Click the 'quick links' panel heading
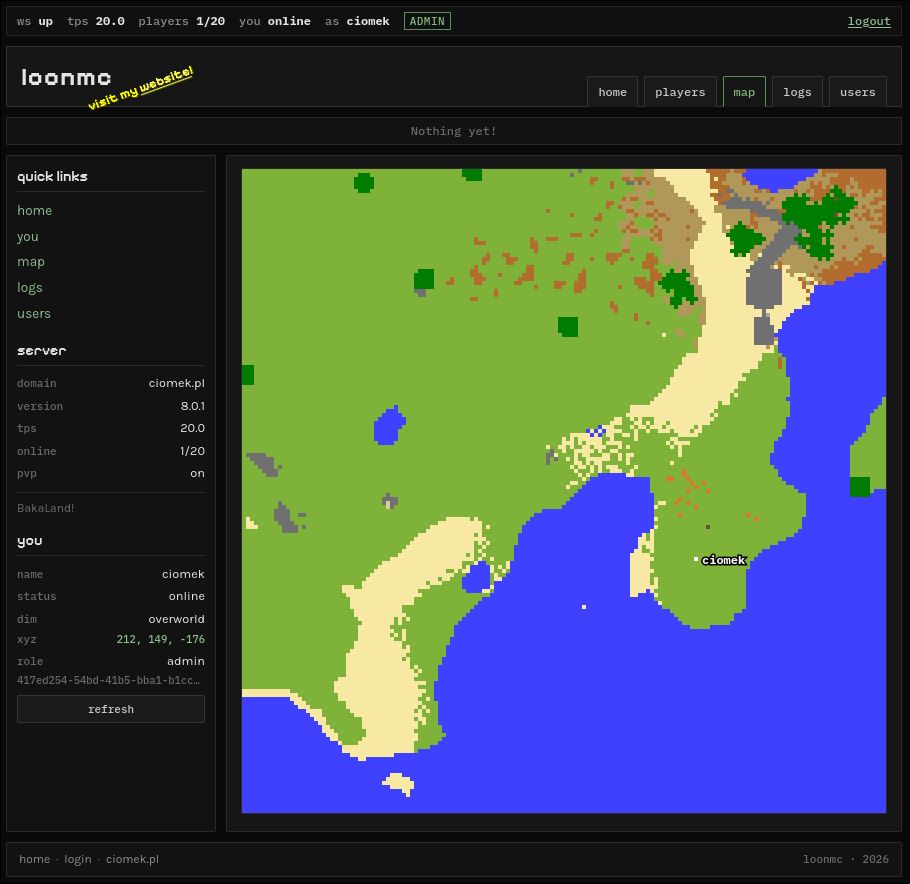Screen dimensions: 910x884 (x=52, y=176)
